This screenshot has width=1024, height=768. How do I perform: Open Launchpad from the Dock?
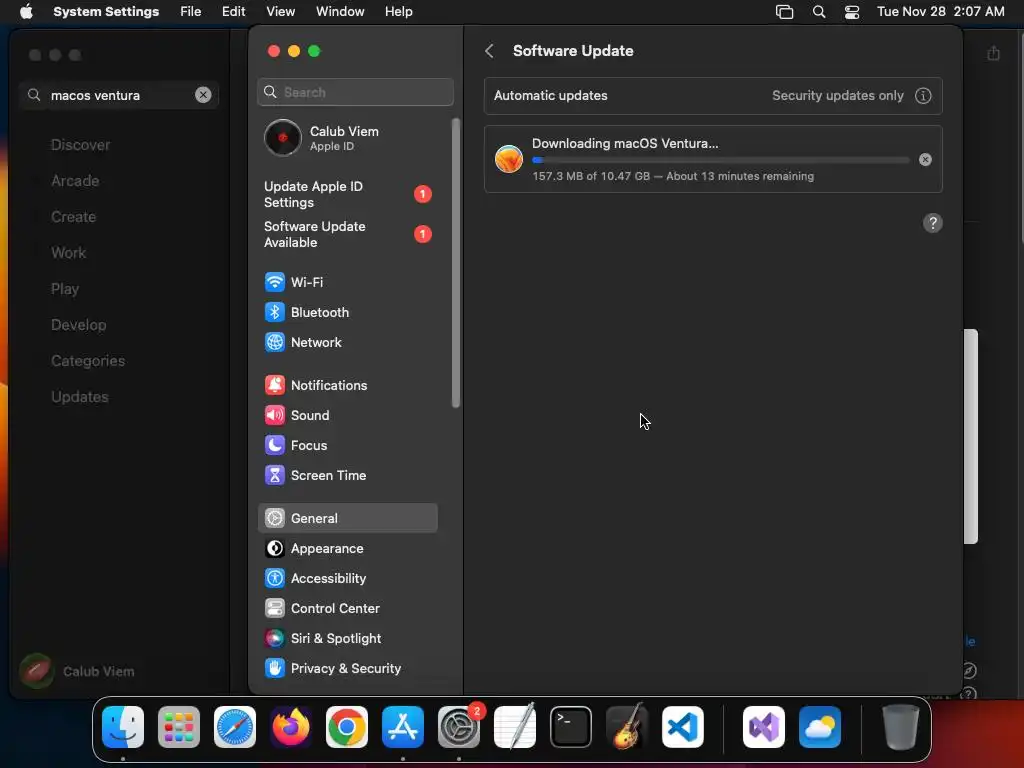(179, 727)
